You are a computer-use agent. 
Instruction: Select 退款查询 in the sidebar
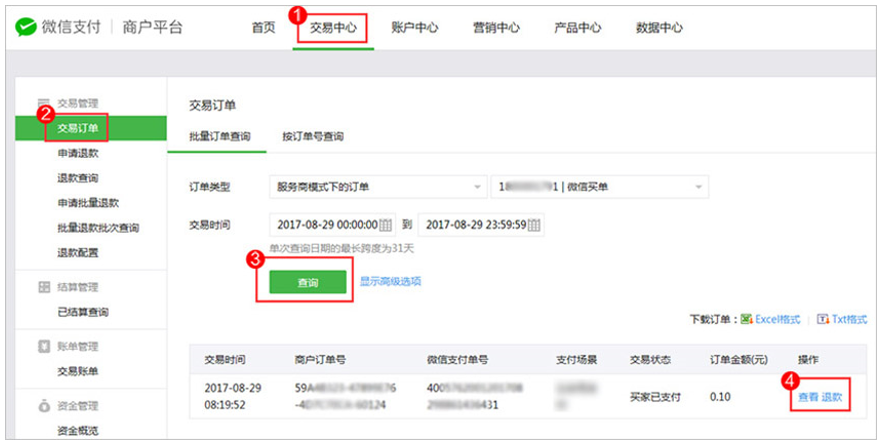pyautogui.click(x=77, y=178)
